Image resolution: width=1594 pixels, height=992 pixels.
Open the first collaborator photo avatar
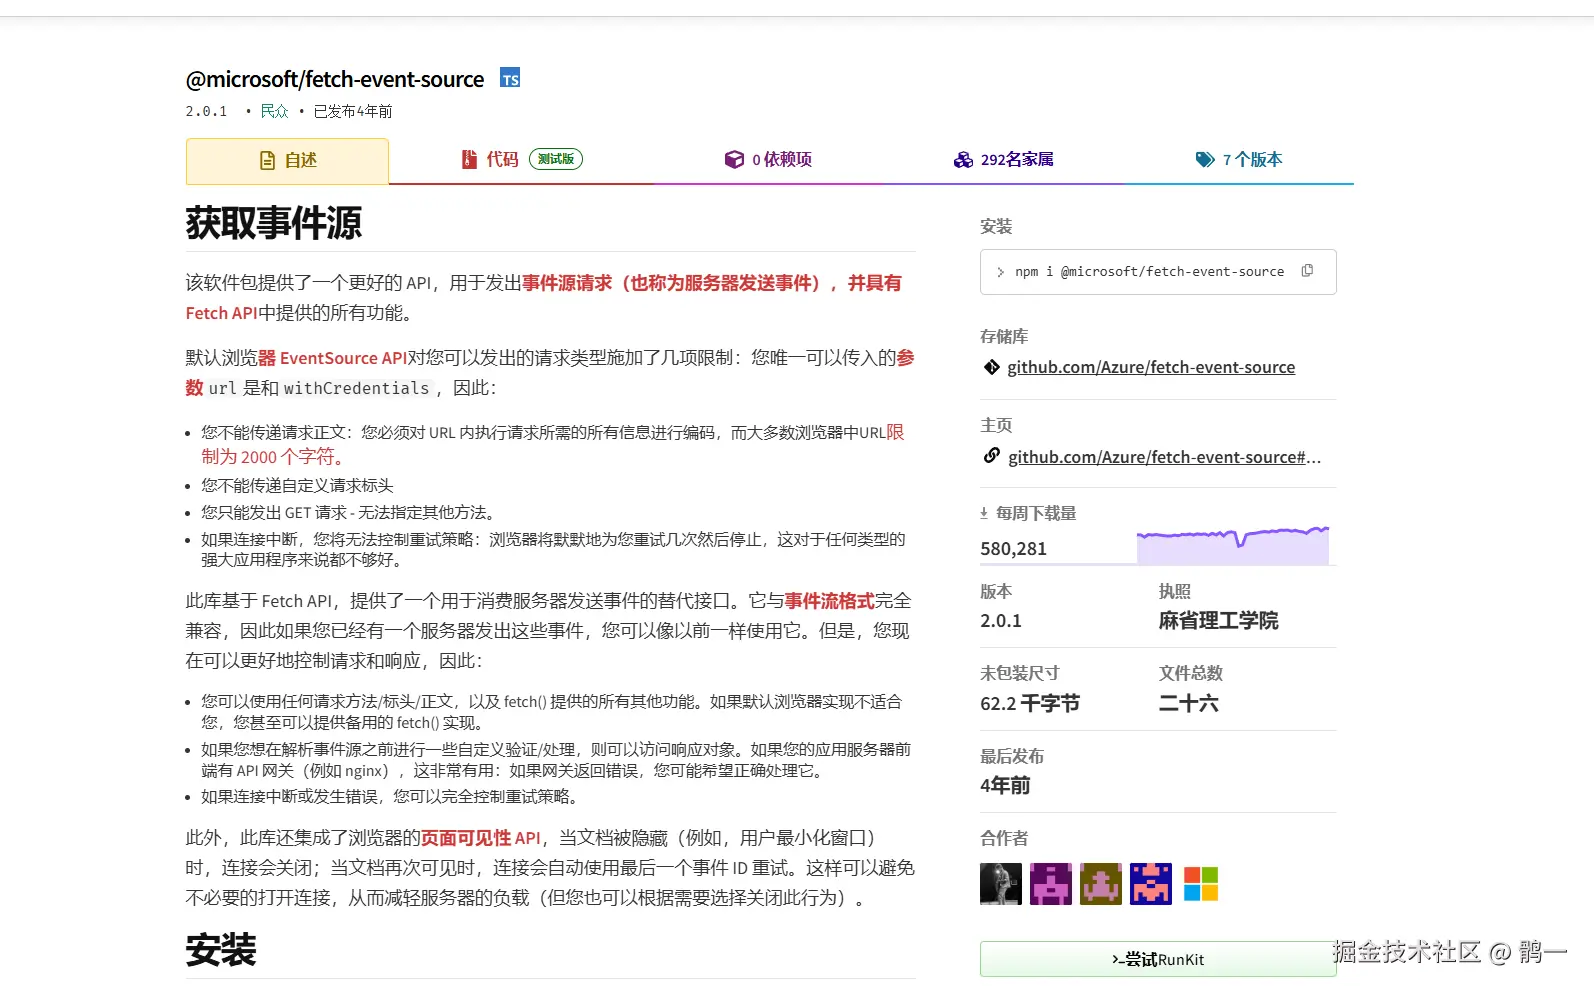[x=1001, y=884]
